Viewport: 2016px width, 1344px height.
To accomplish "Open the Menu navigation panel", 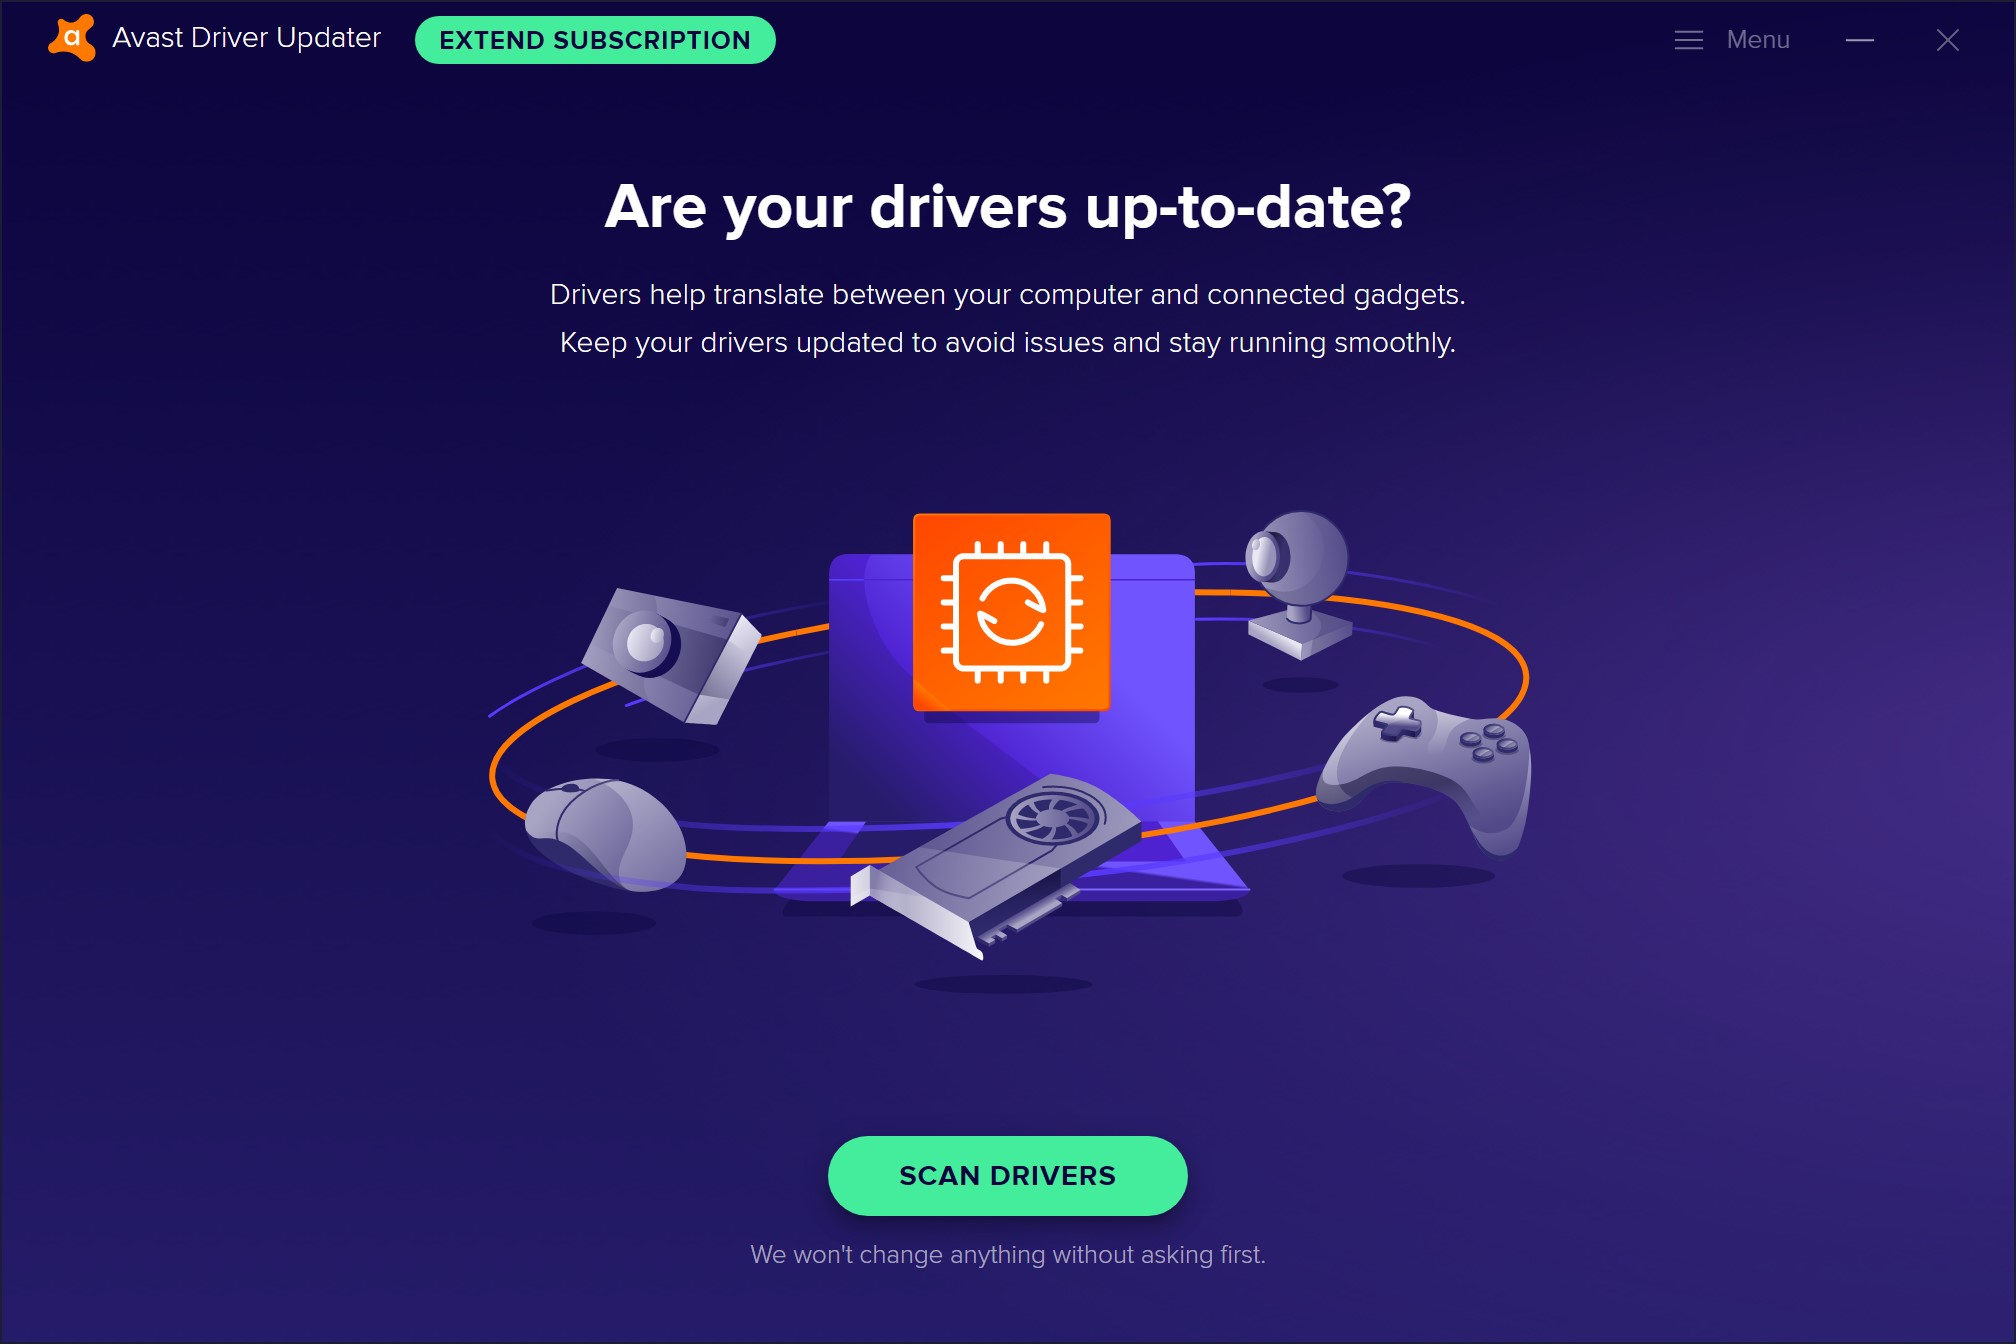I will point(1732,39).
